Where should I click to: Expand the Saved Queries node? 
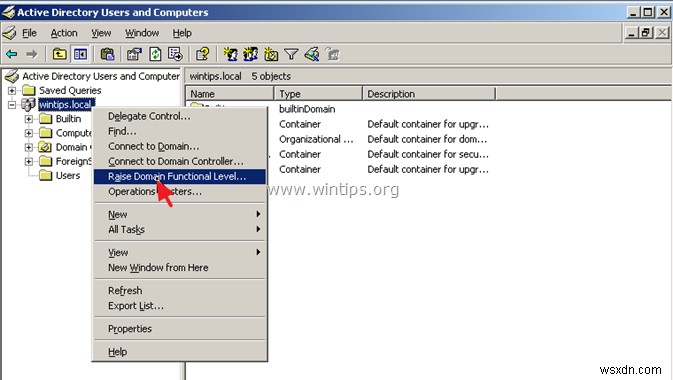(x=12, y=90)
